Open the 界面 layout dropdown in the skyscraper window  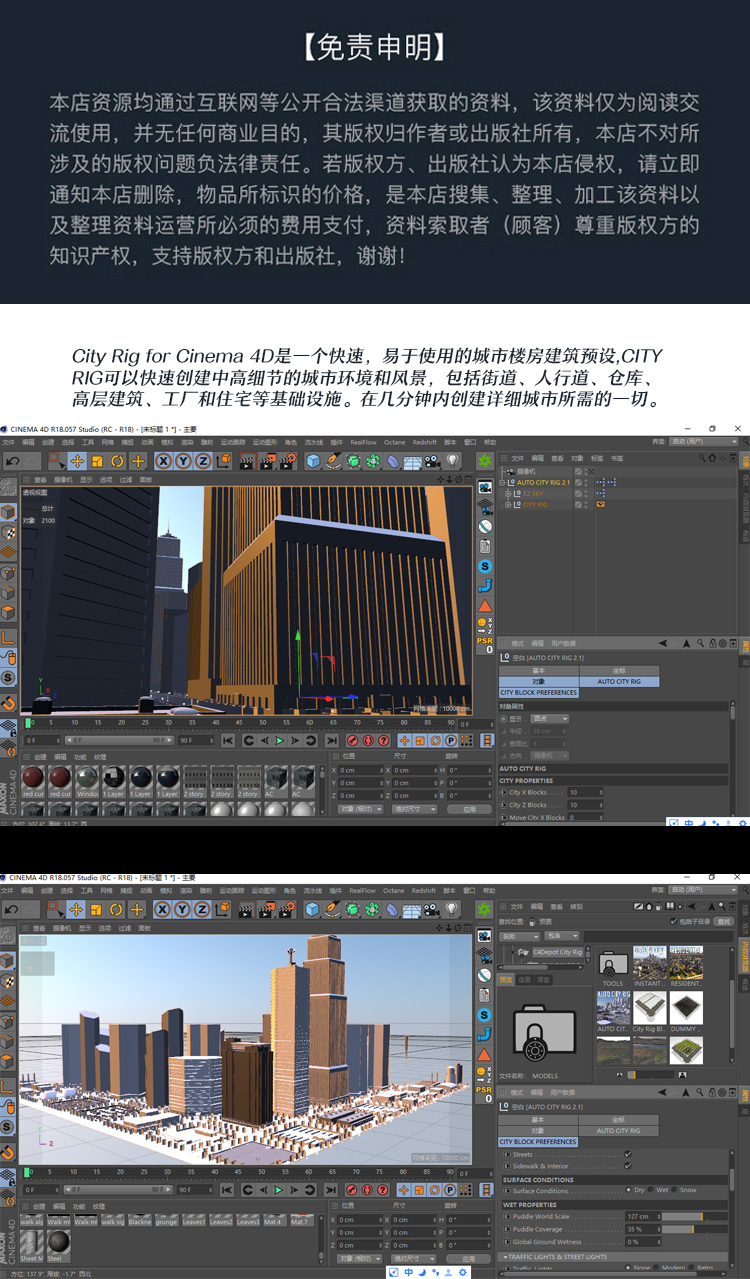pos(704,442)
